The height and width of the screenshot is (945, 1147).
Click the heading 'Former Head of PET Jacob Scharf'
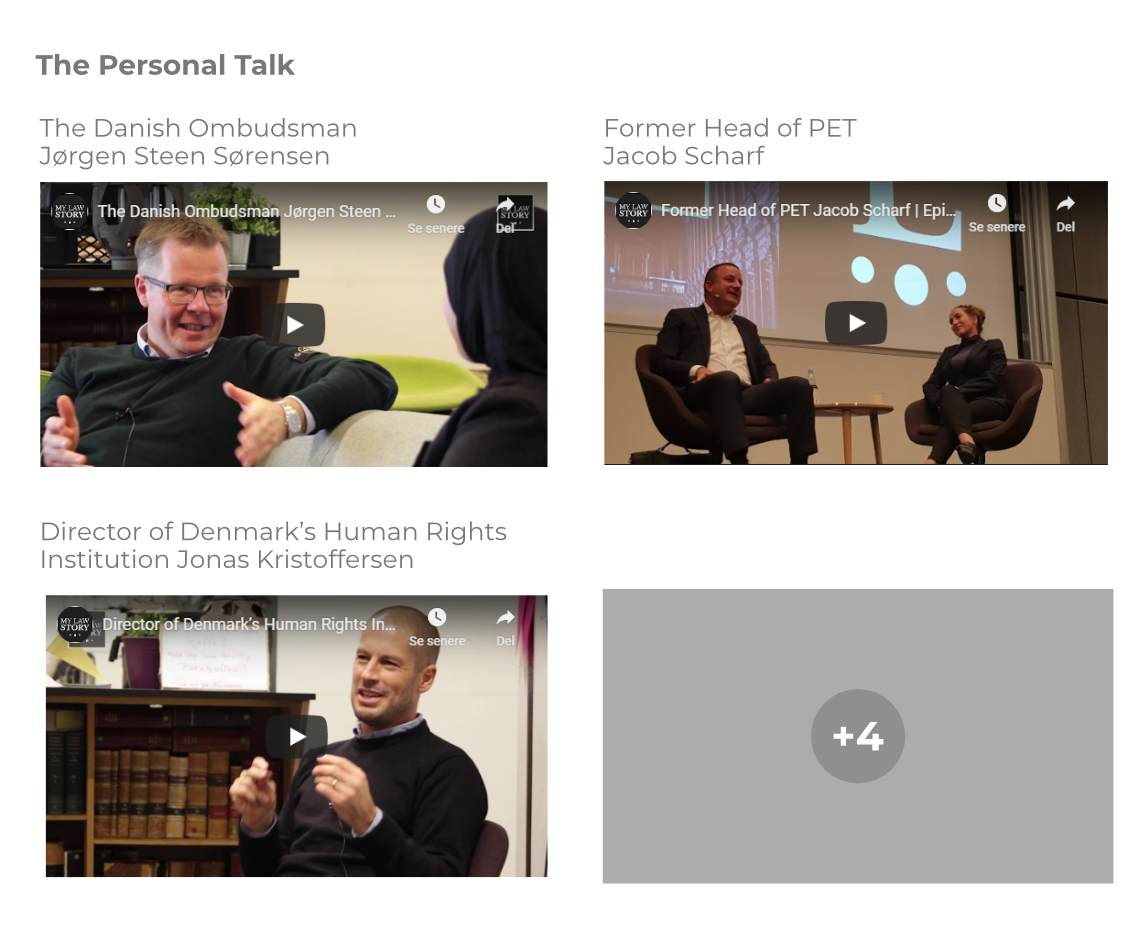point(729,142)
